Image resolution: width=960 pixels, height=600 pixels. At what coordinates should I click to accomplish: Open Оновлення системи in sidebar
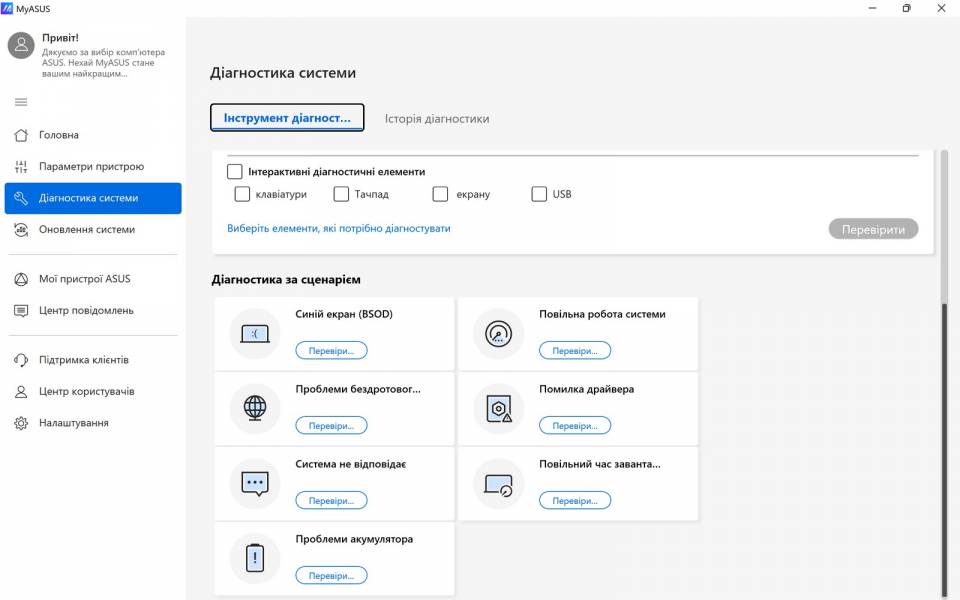86,229
